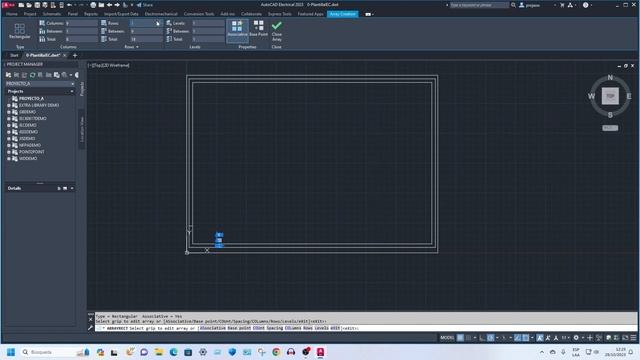Open the Project ribbon tab
Viewport: 640px width, 360px height.
pyautogui.click(x=30, y=14)
